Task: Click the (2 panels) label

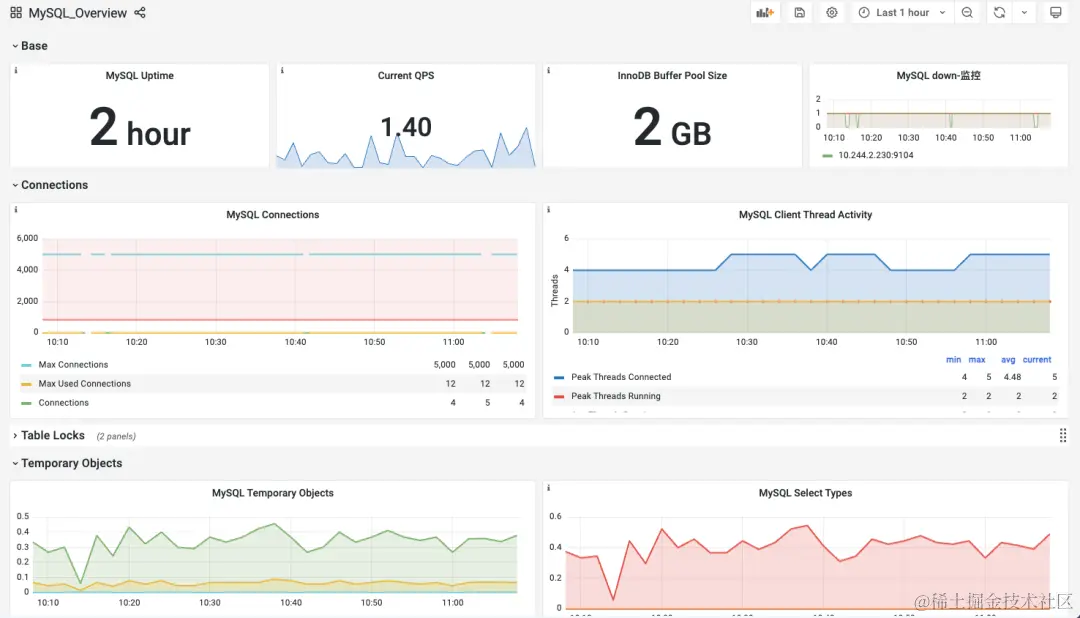Action: [116, 436]
